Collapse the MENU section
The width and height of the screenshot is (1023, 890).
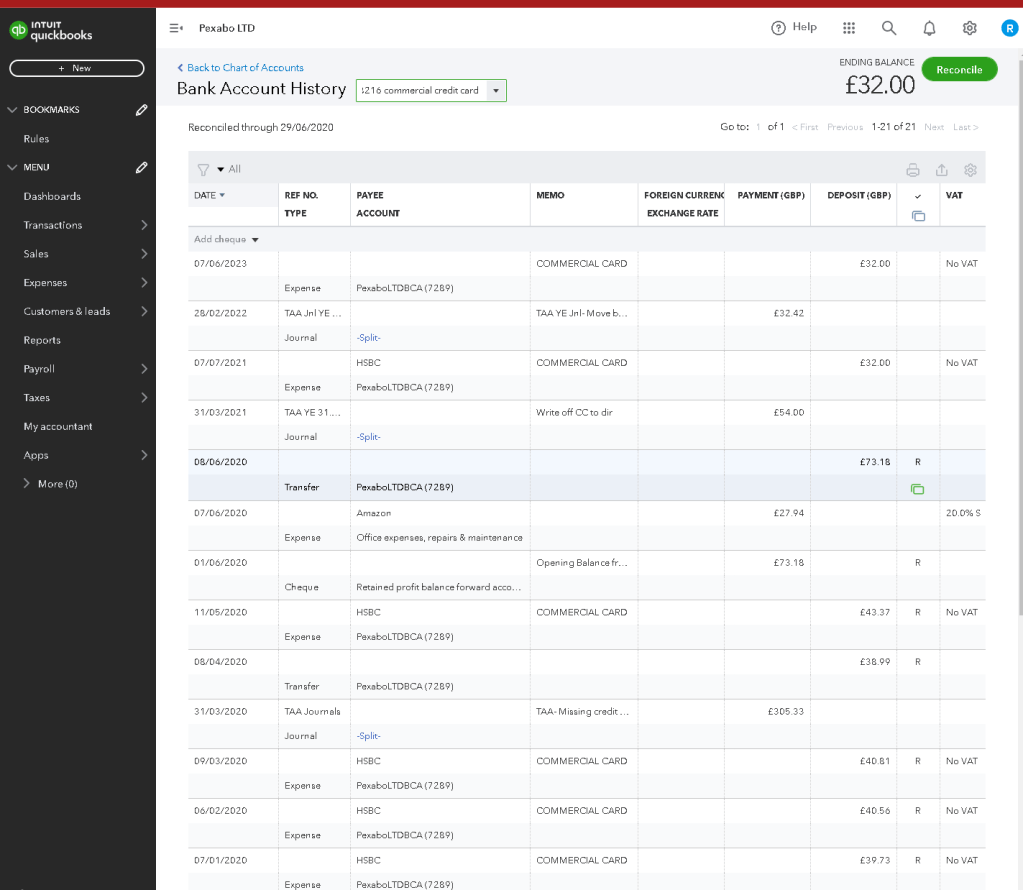pyautogui.click(x=12, y=167)
